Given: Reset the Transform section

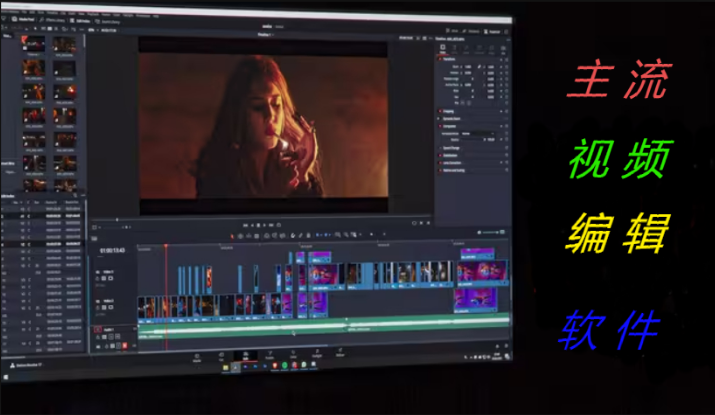Looking at the screenshot, I should pyautogui.click(x=506, y=59).
